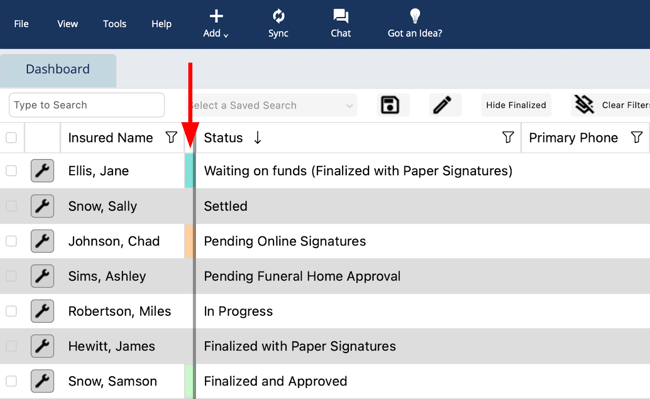The height and width of the screenshot is (399, 650).
Task: Open the Chat icon
Action: pos(341,17)
